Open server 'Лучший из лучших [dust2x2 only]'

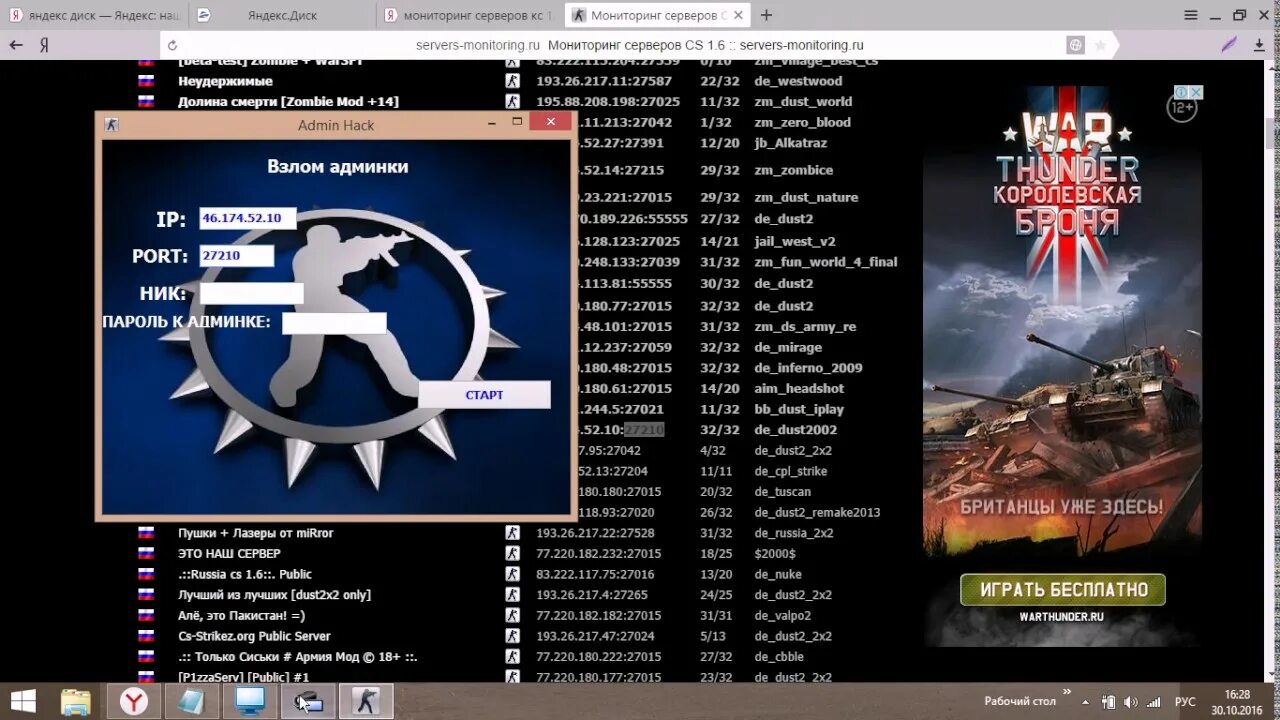[274, 595]
